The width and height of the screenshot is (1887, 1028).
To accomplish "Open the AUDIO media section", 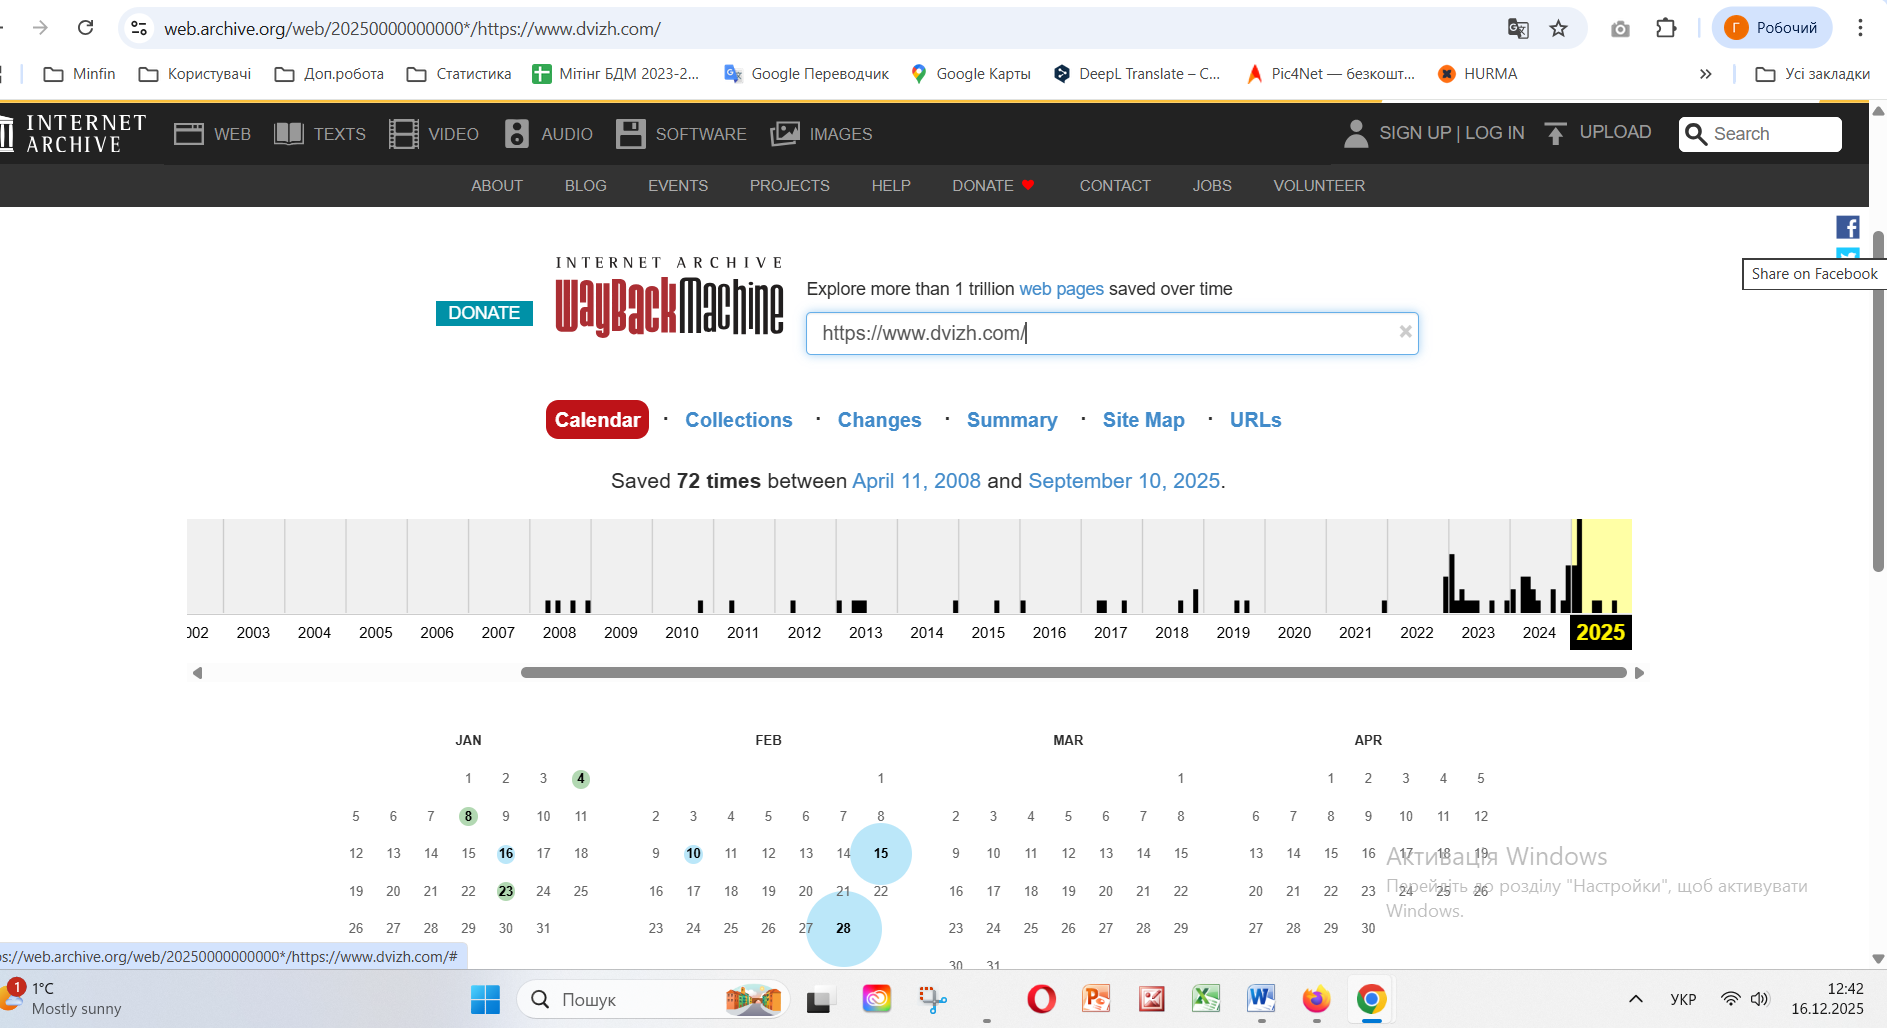I will (x=548, y=134).
